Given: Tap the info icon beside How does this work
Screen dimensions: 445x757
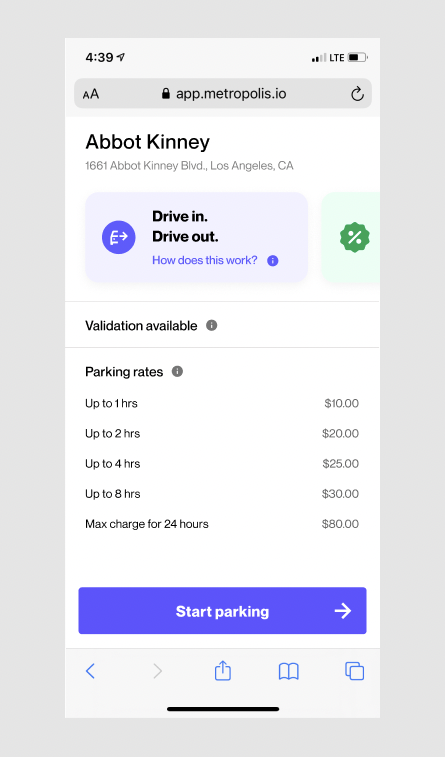Looking at the screenshot, I should [x=273, y=261].
